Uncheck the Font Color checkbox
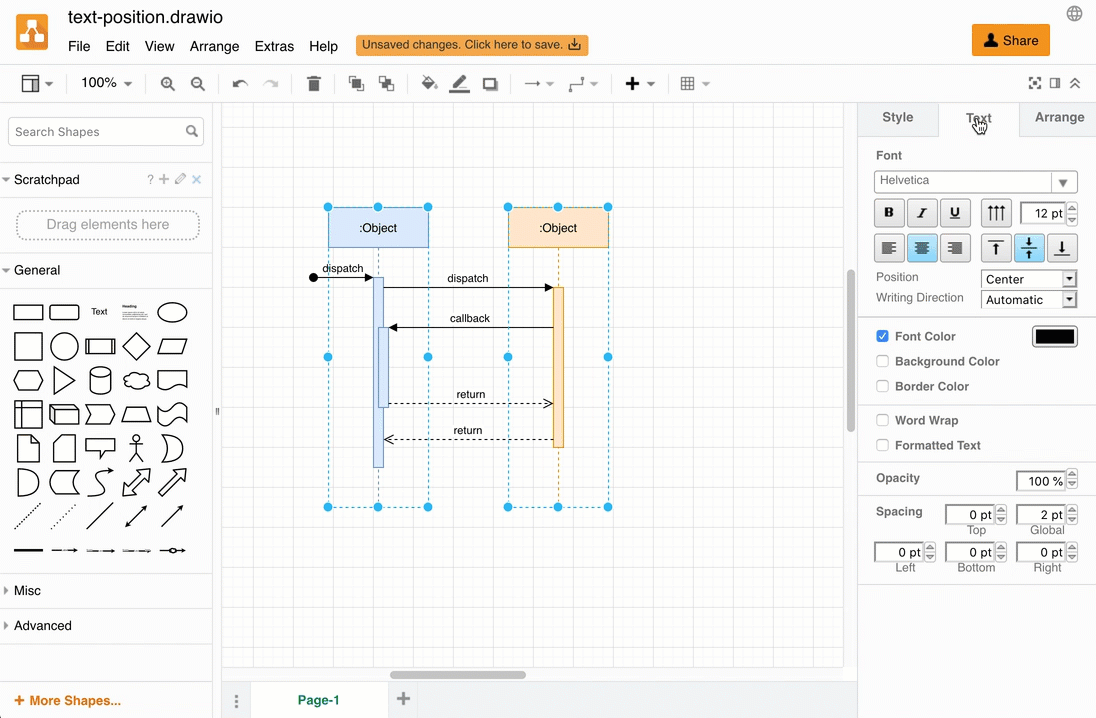 point(882,336)
